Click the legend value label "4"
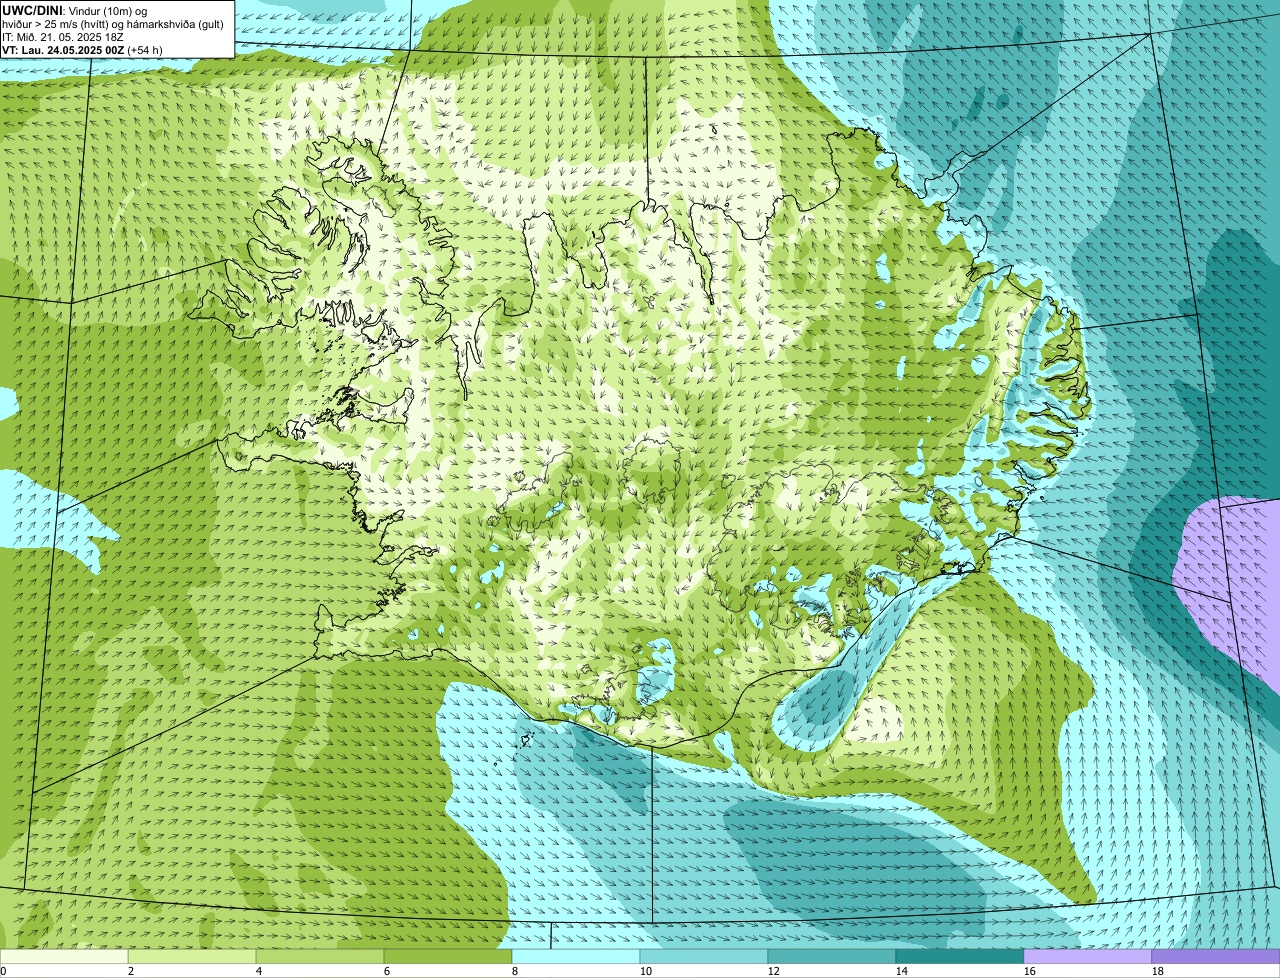 pyautogui.click(x=259, y=971)
